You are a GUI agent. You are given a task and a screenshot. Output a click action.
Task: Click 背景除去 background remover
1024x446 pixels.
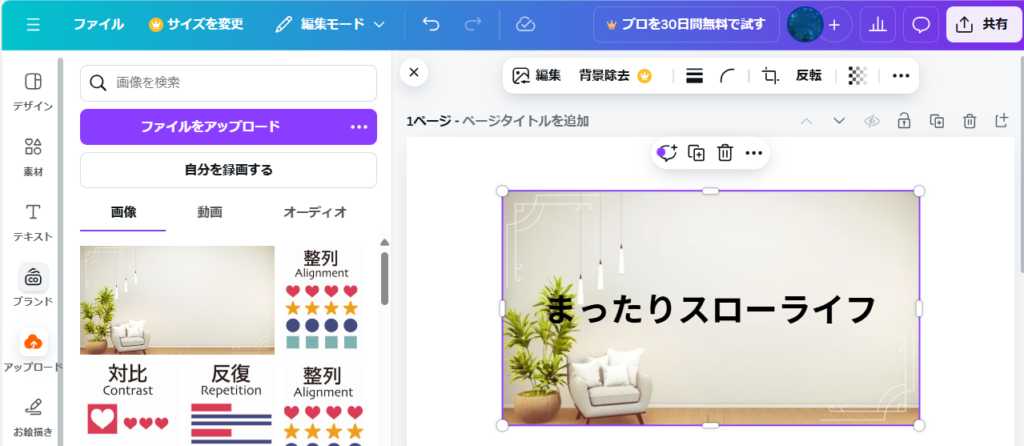point(615,76)
